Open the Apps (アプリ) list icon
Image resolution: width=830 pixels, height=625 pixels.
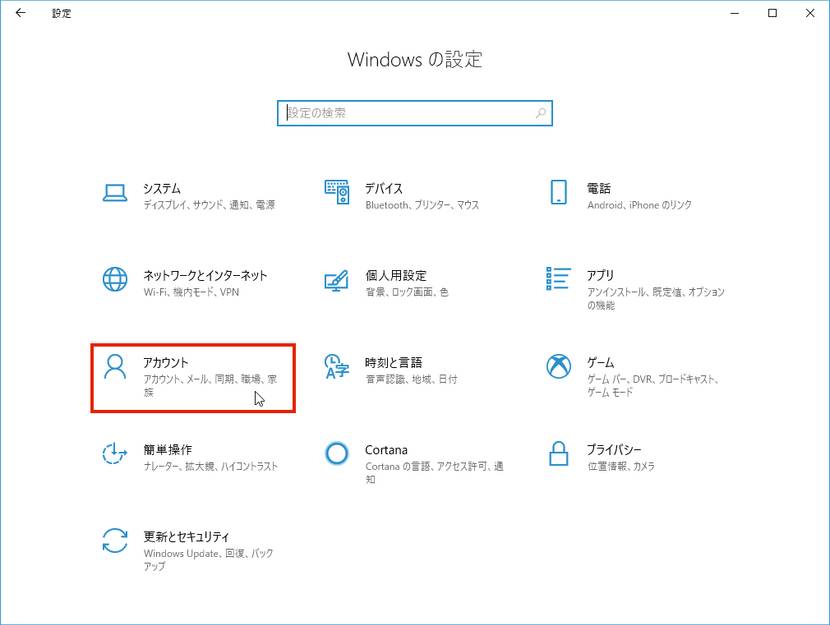coord(558,279)
